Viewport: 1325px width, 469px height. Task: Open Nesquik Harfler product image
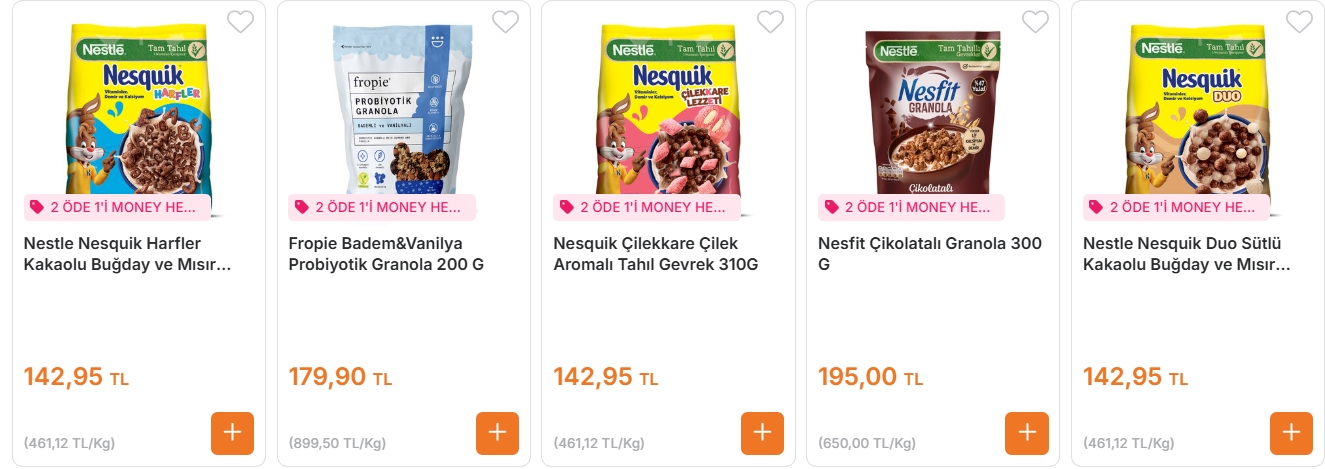tap(140, 110)
